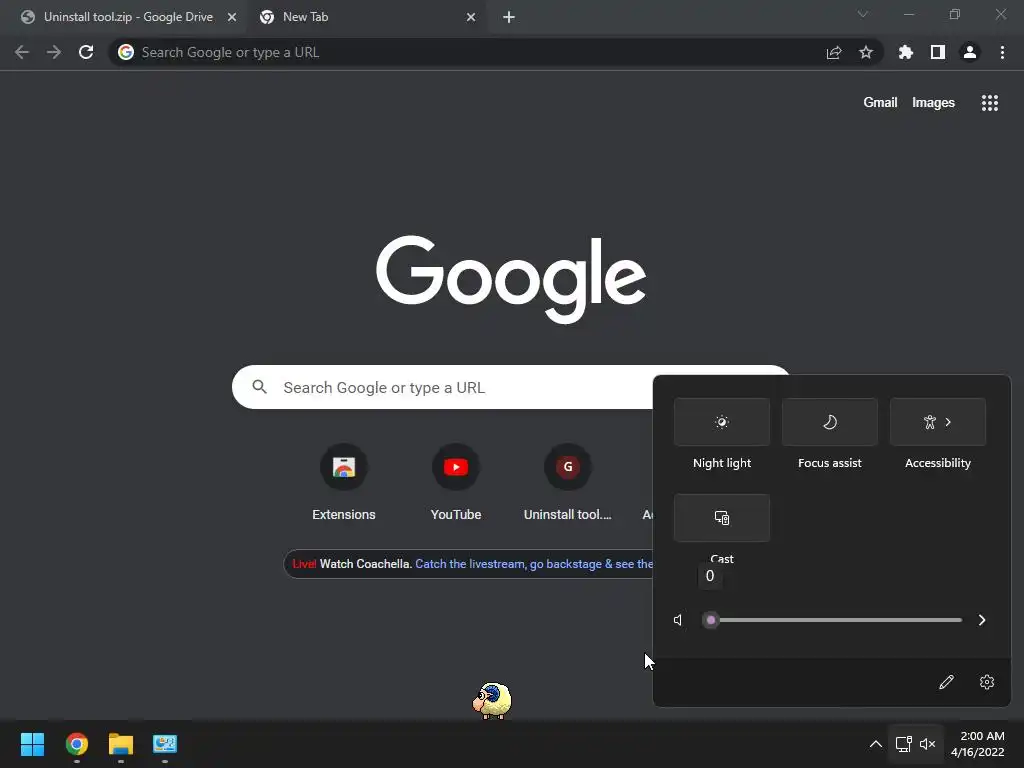Image resolution: width=1024 pixels, height=768 pixels.
Task: Click the magnifier icon in search box
Action: pyautogui.click(x=260, y=387)
